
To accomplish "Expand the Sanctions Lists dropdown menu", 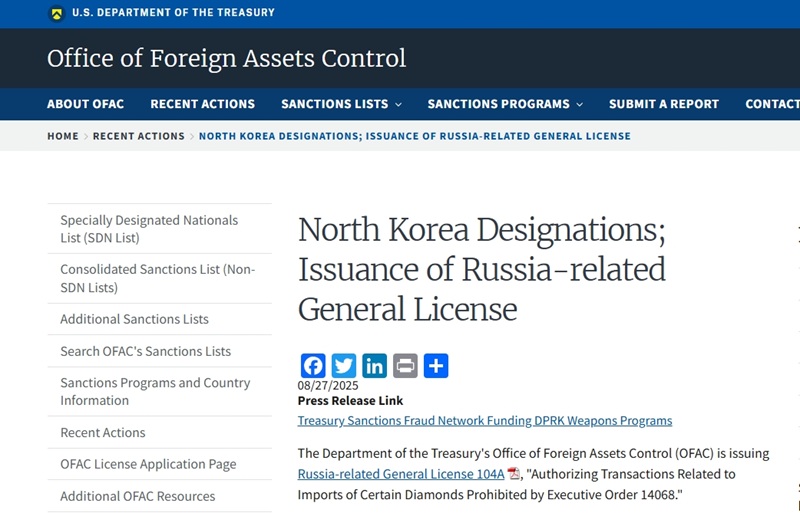I will pyautogui.click(x=341, y=104).
